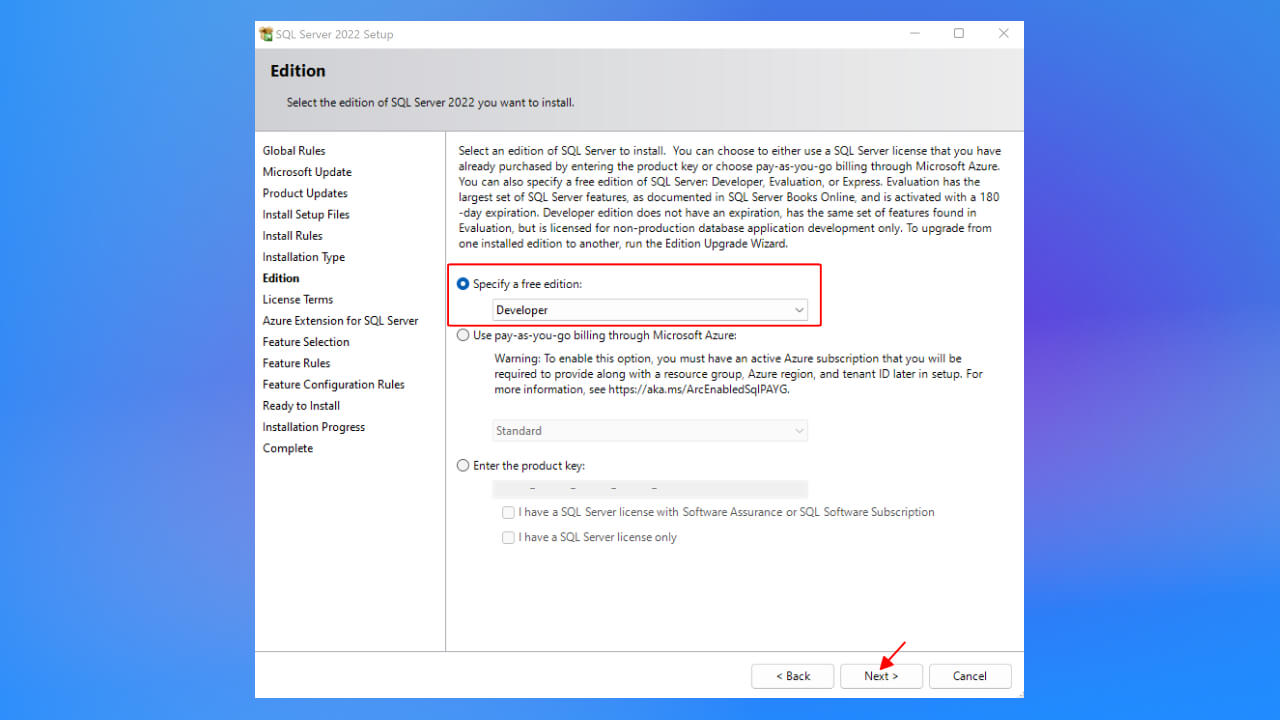Viewport: 1280px width, 720px height.
Task: Minimize the SQL Server 2022 Setup window
Action: point(914,34)
